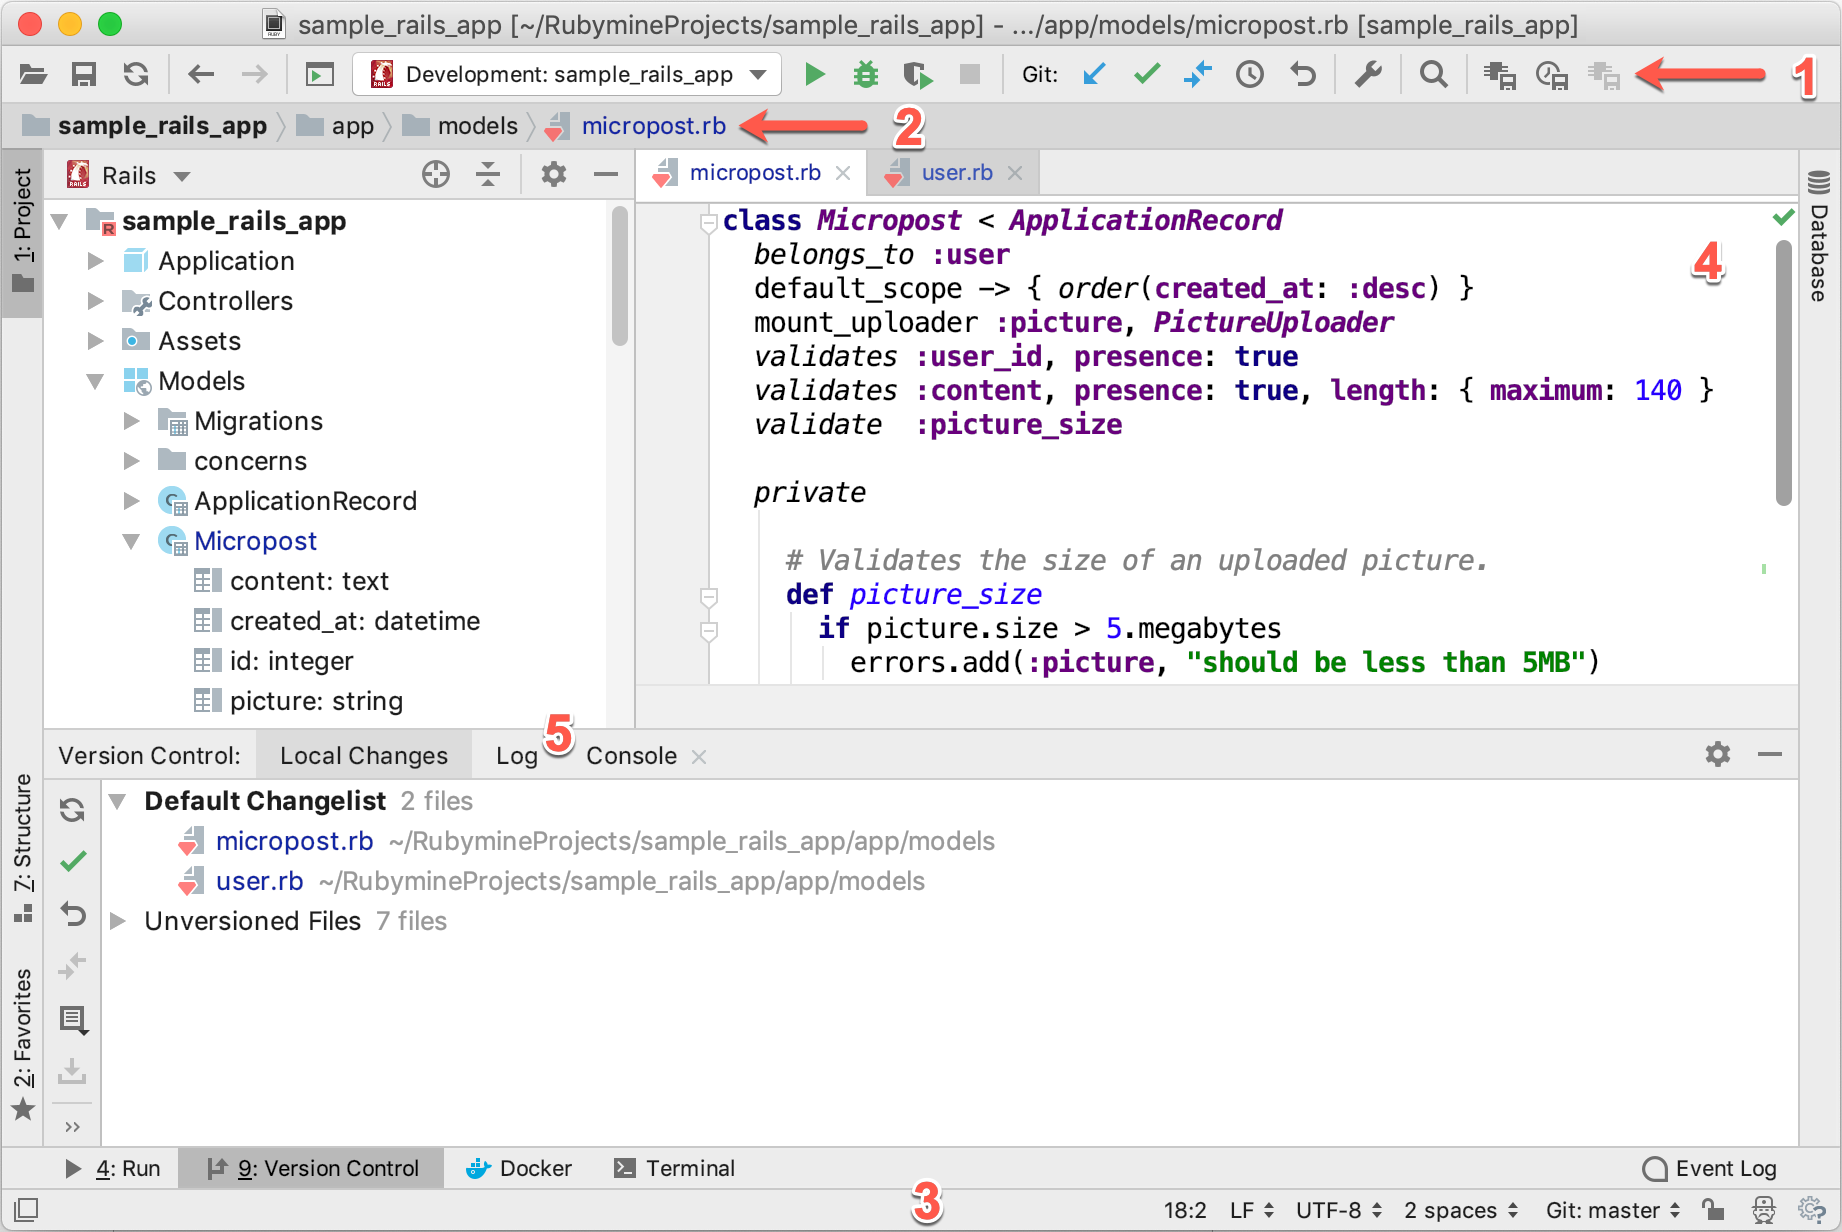Expand Unversioned Files group
Image resolution: width=1842 pixels, height=1232 pixels.
pos(117,921)
